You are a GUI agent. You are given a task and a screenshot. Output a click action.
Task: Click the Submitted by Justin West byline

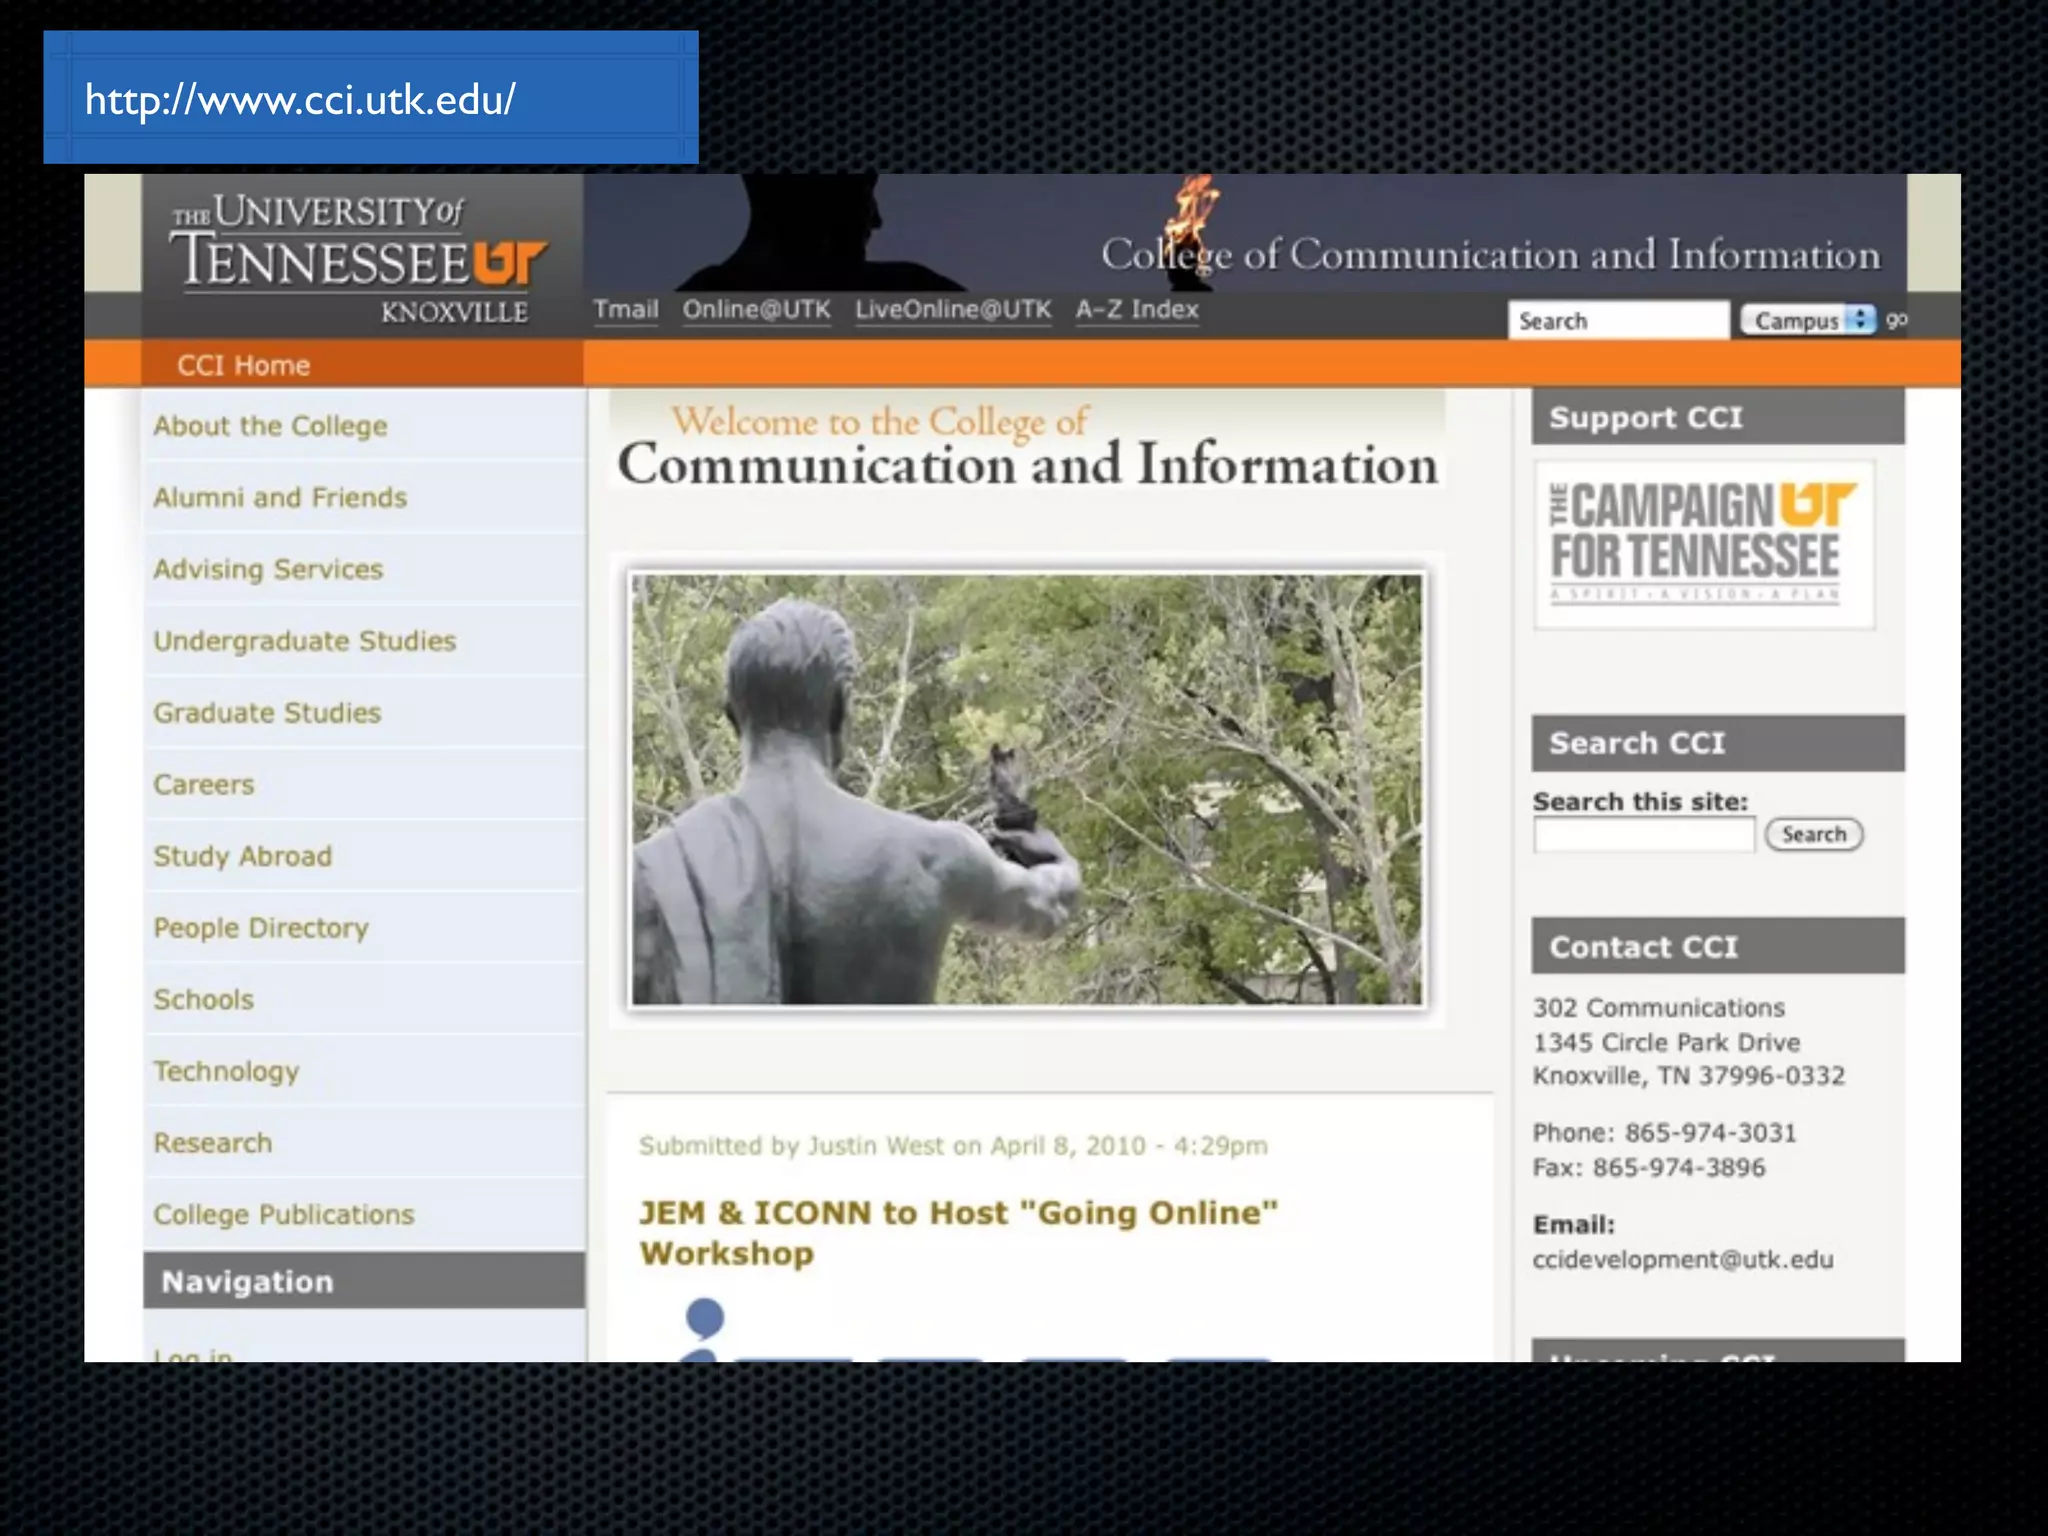coord(953,1146)
